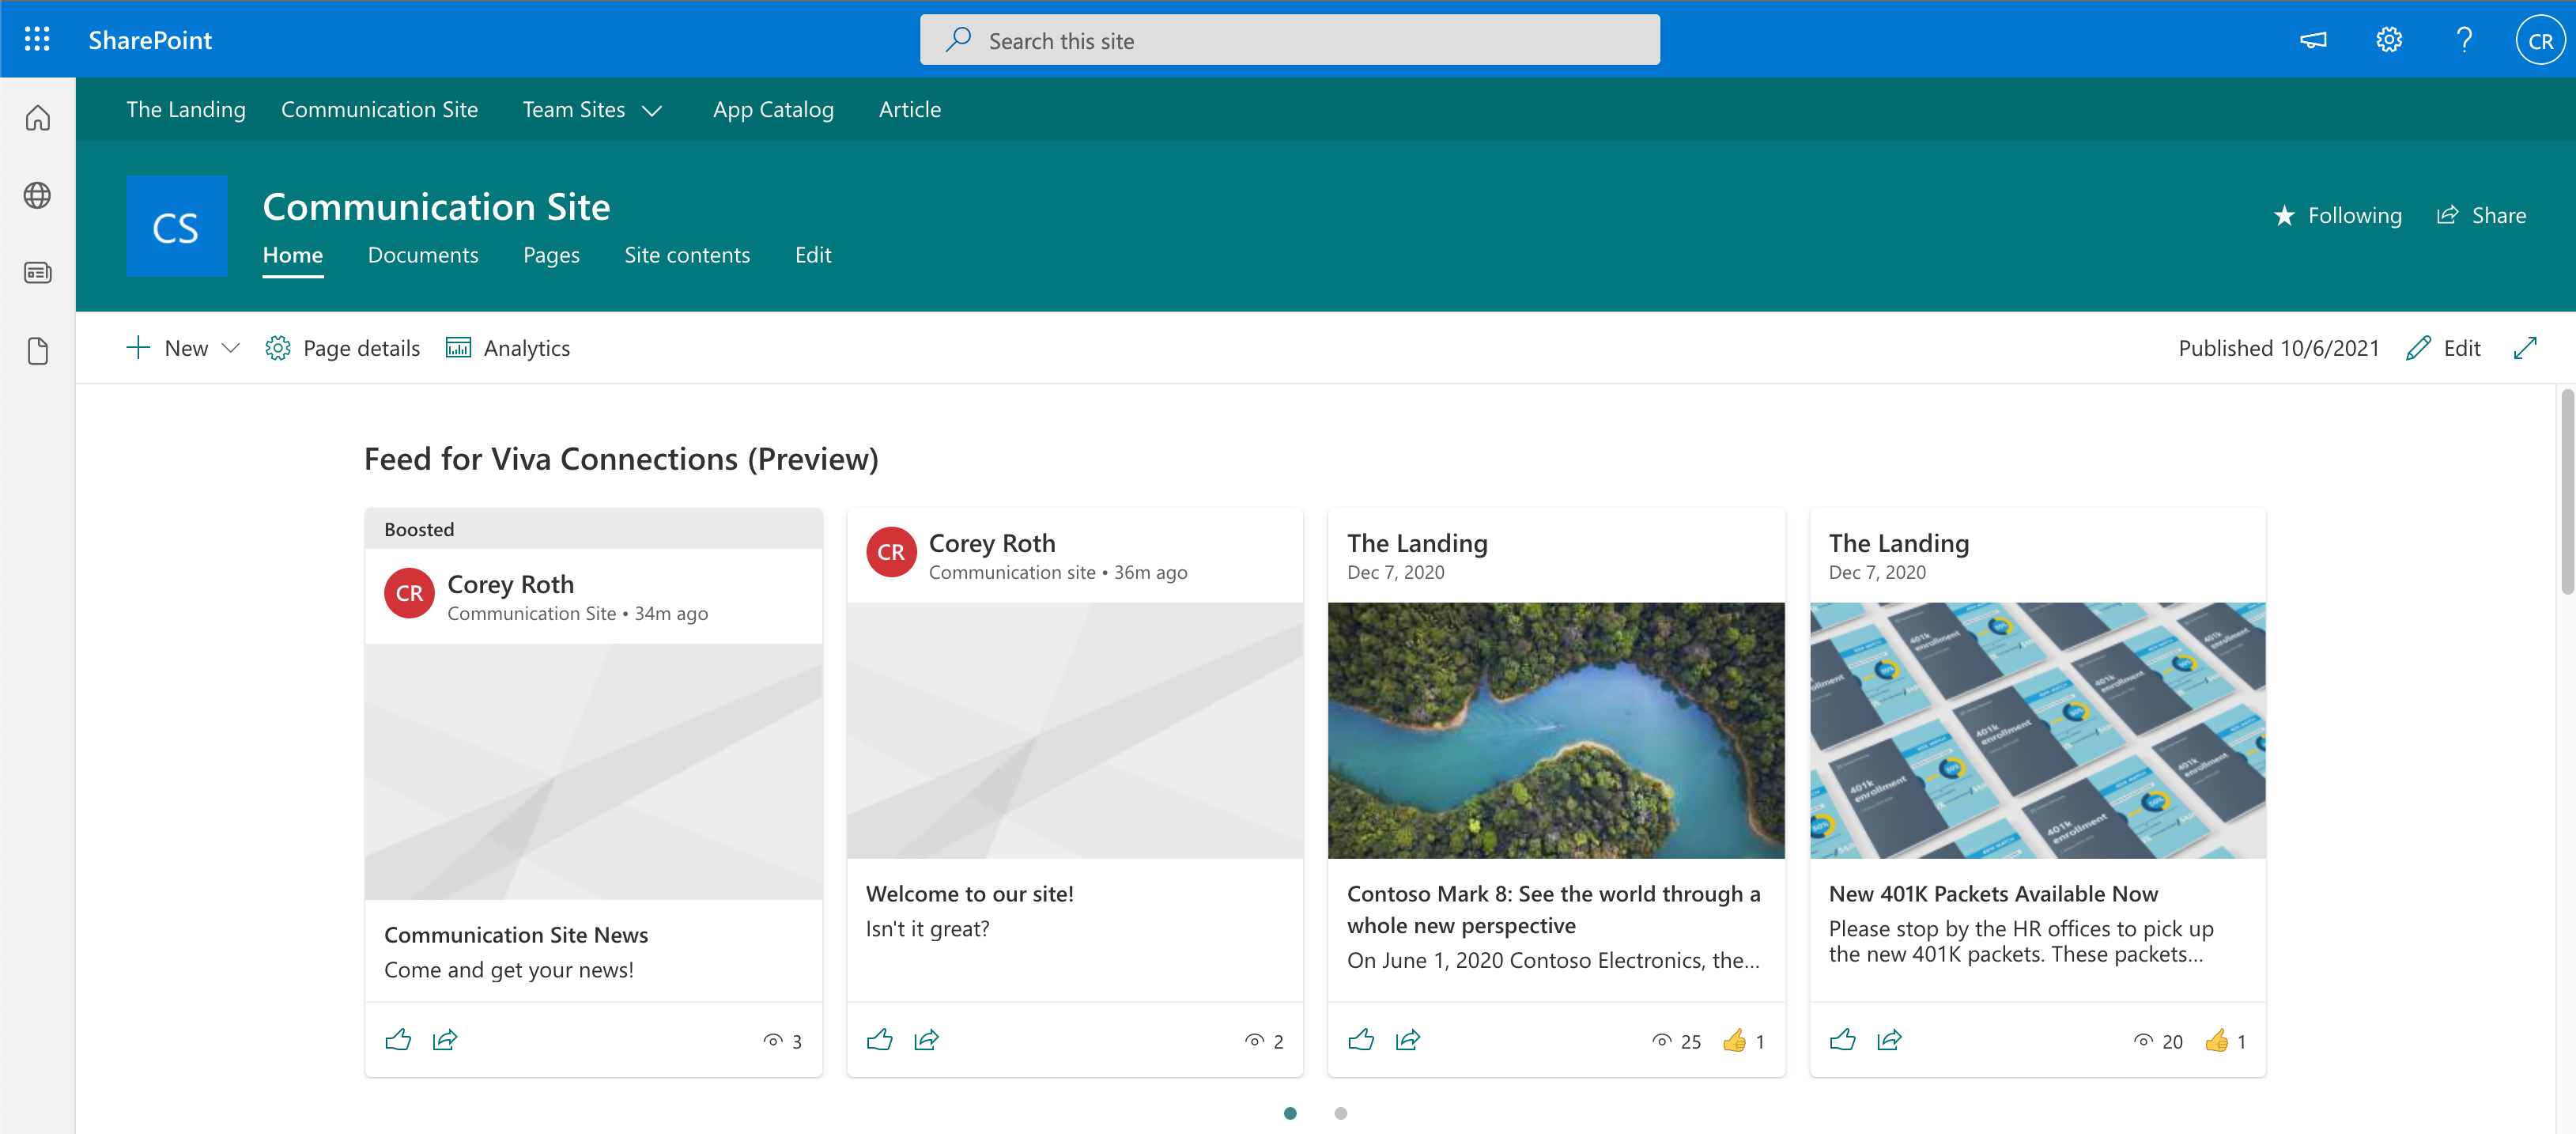Image resolution: width=2576 pixels, height=1134 pixels.
Task: Click the megaphone feedback icon
Action: 2313,40
